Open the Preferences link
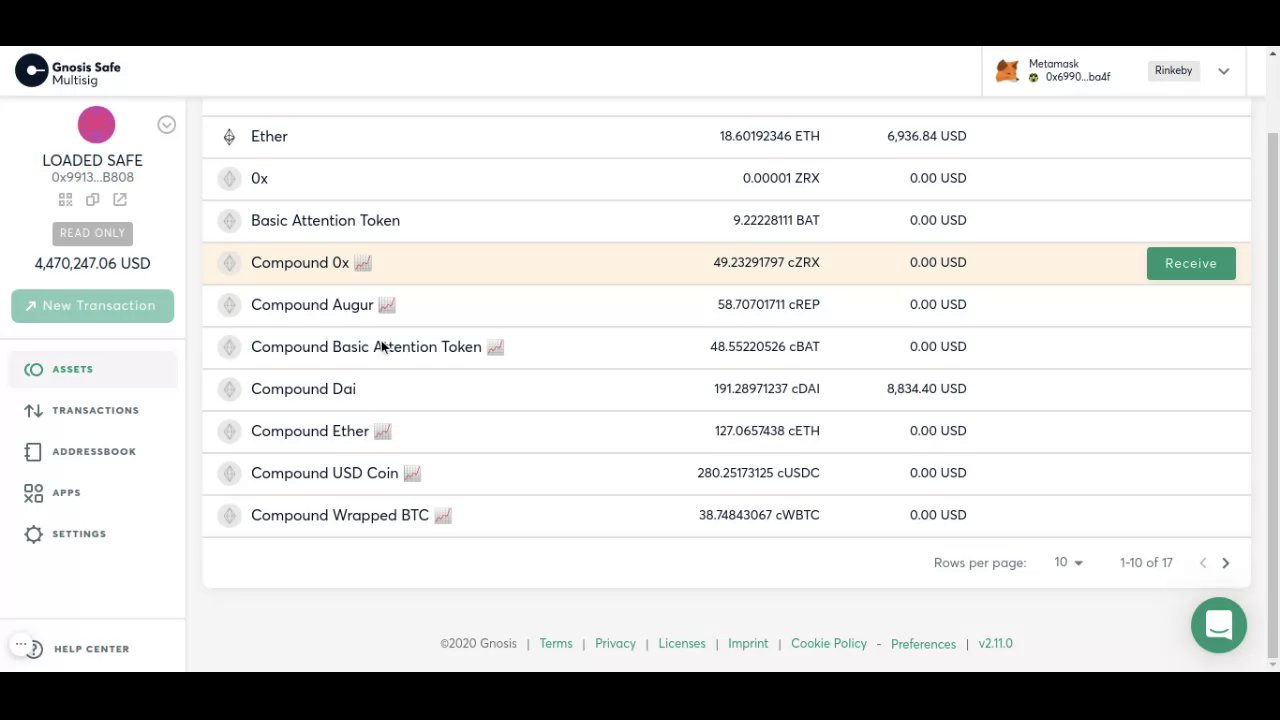Image resolution: width=1280 pixels, height=720 pixels. tap(923, 645)
